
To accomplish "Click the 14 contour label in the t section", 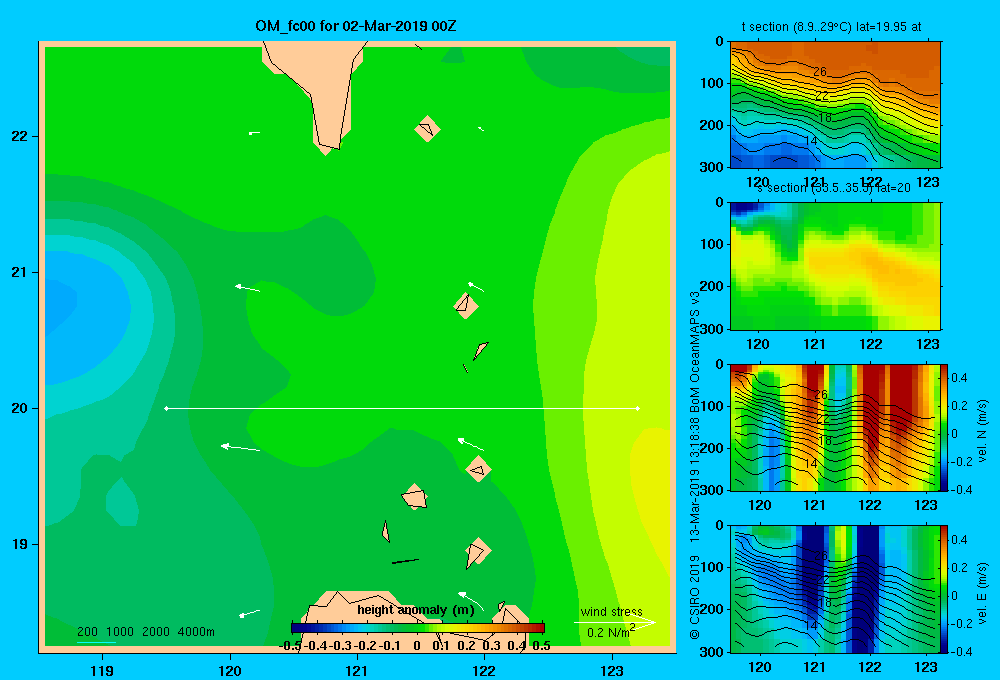I will (x=811, y=141).
